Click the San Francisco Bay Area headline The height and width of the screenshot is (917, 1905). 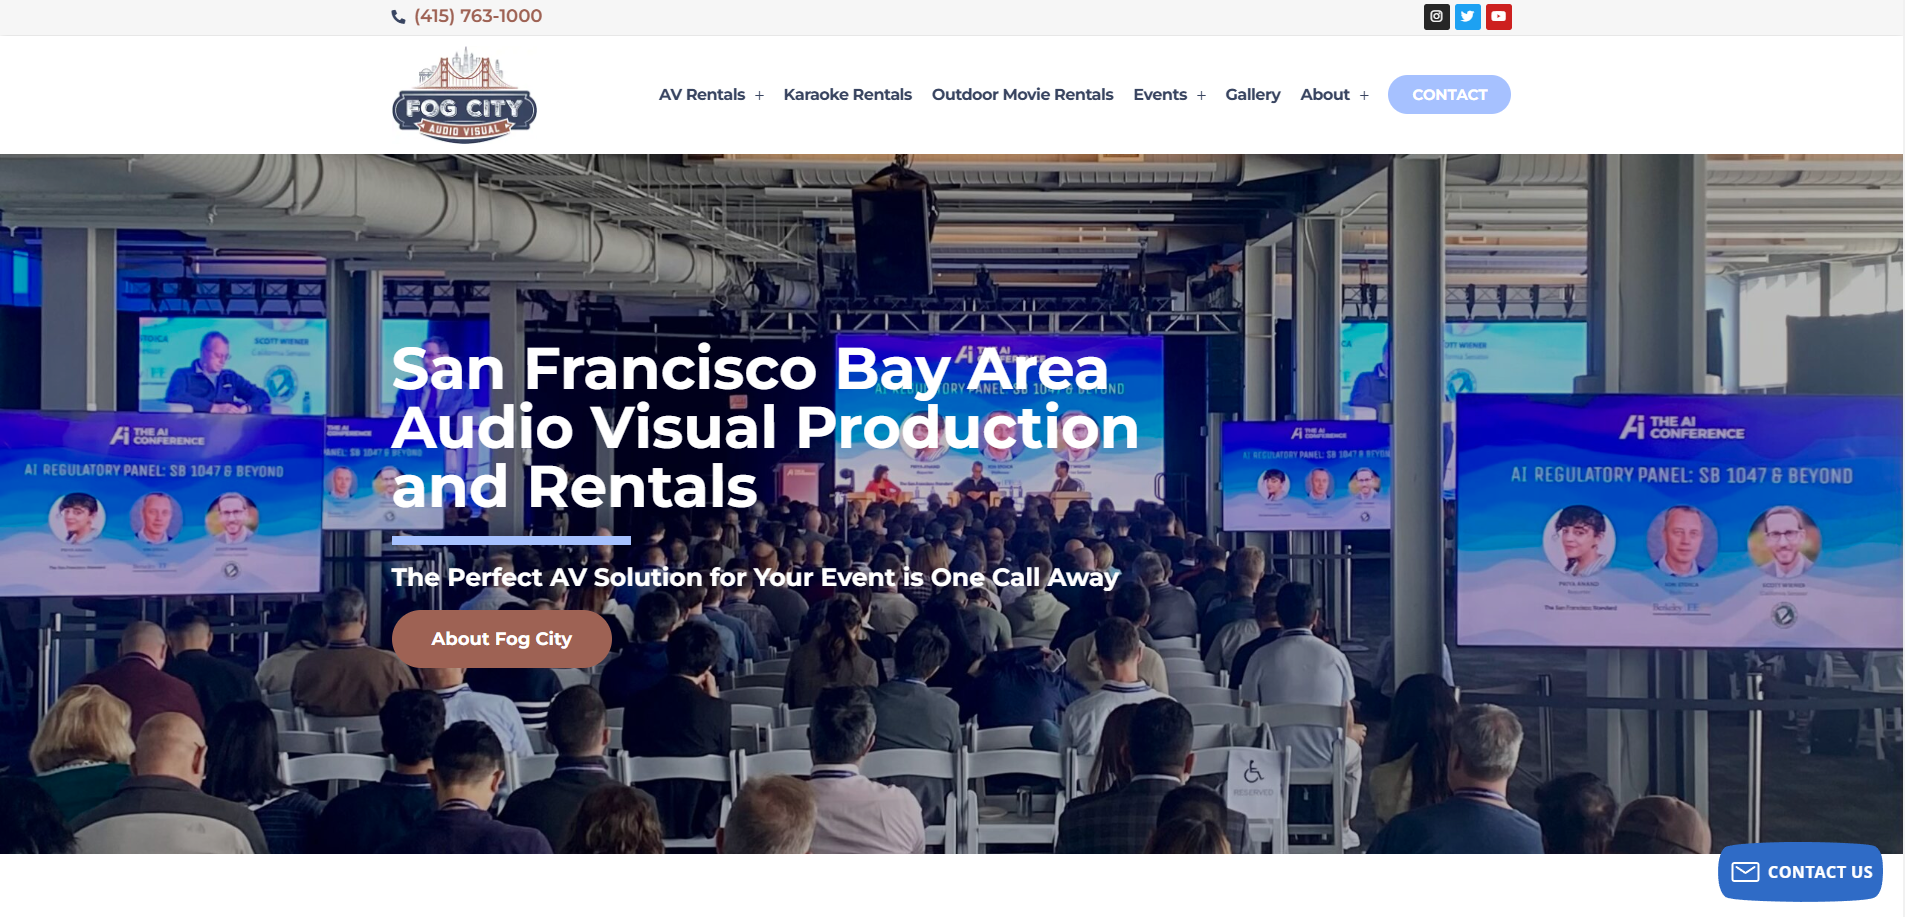point(765,427)
